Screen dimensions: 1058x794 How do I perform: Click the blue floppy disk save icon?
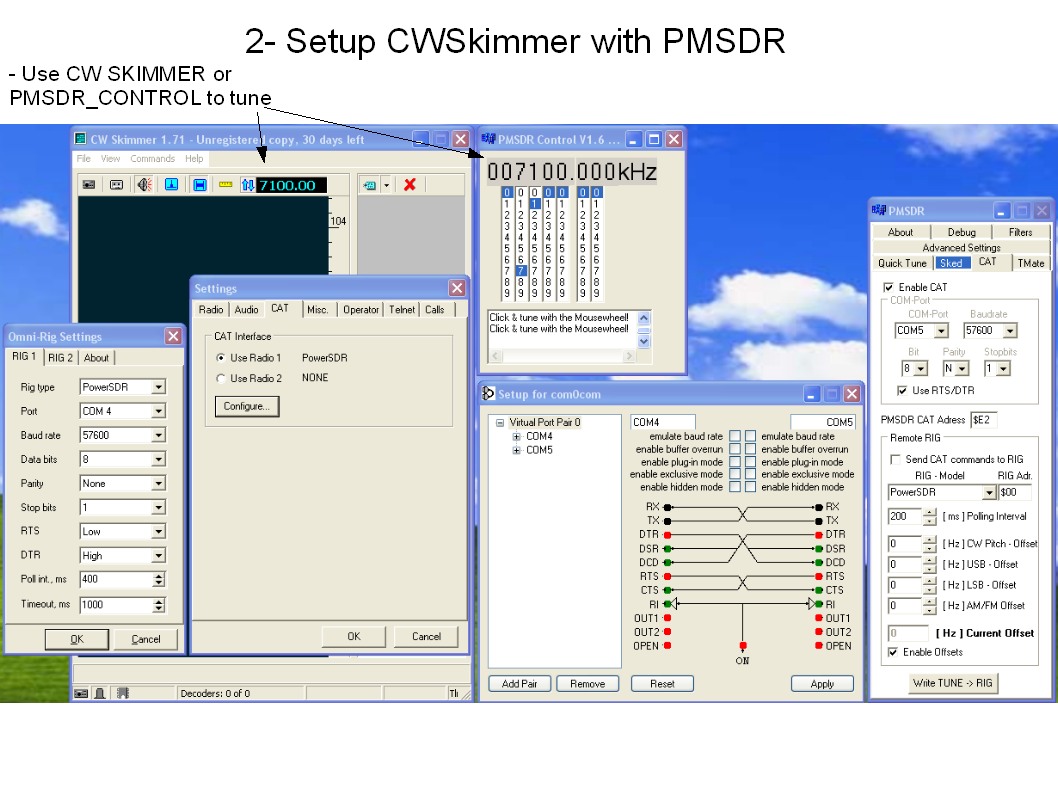coord(199,184)
